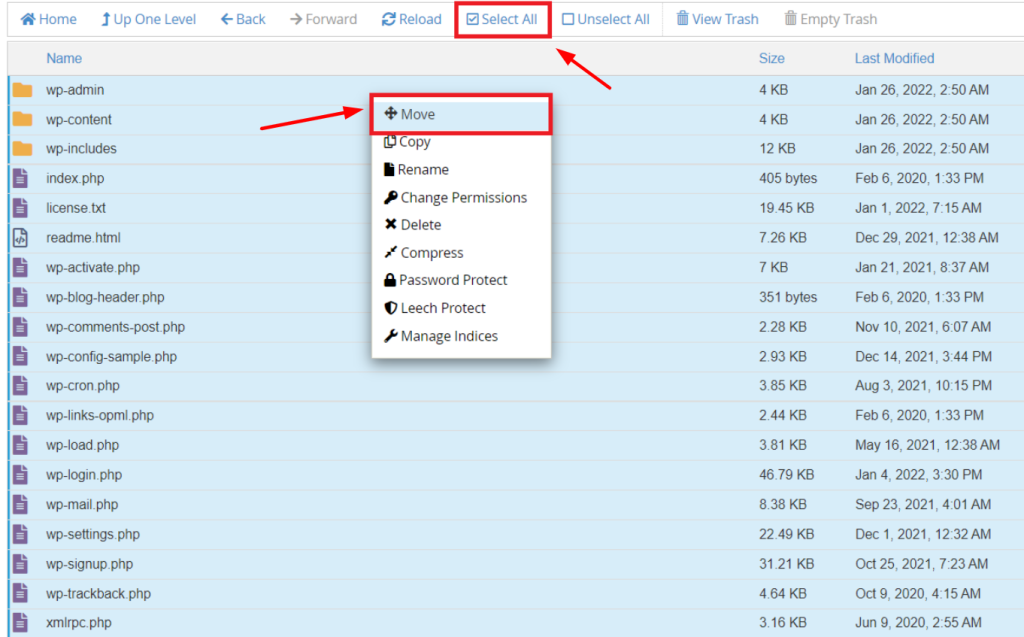
Task: Click the wp-includes folder icon
Action: (x=21, y=148)
